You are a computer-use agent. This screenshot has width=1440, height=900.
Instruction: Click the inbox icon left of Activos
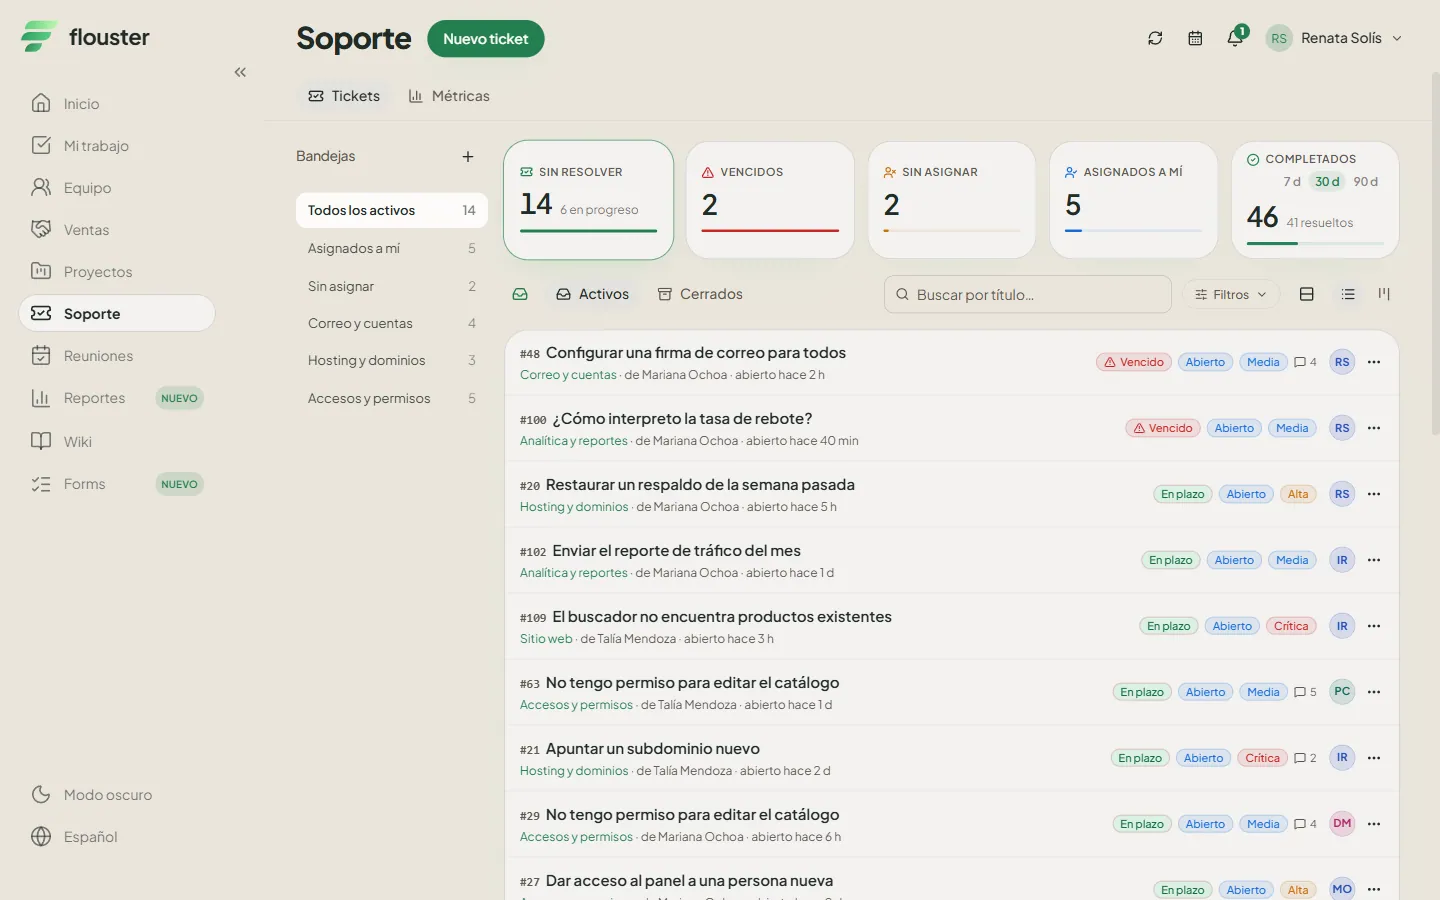[x=520, y=294]
